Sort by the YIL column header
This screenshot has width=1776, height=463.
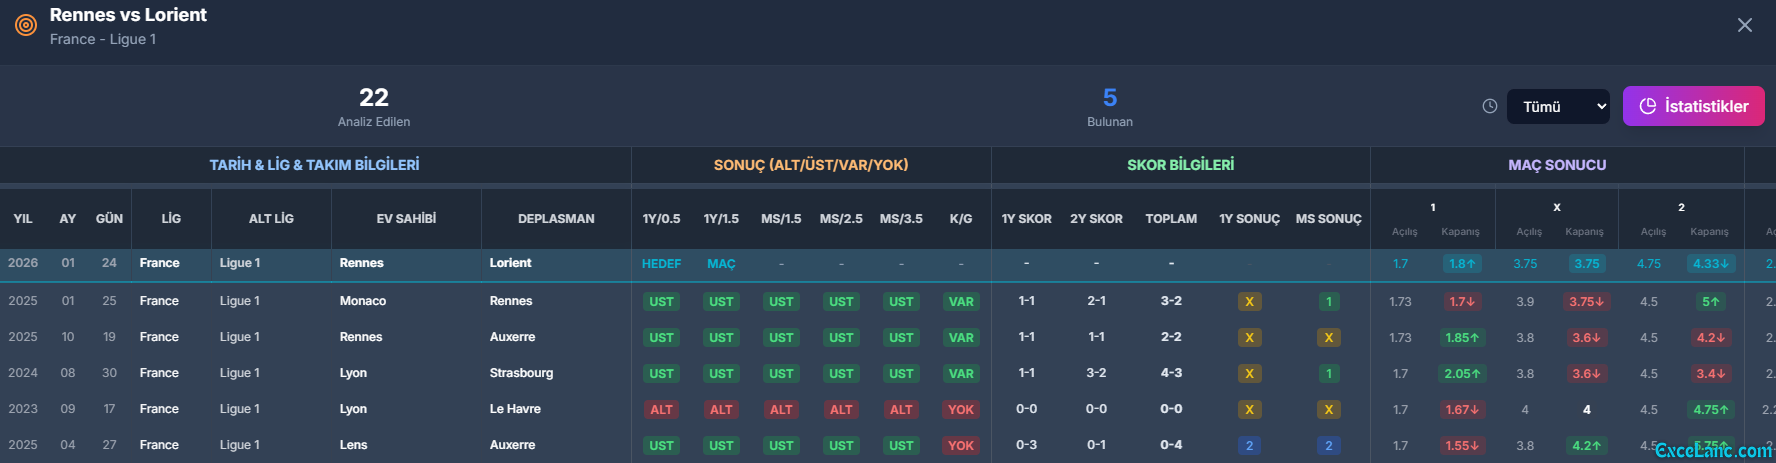(23, 219)
